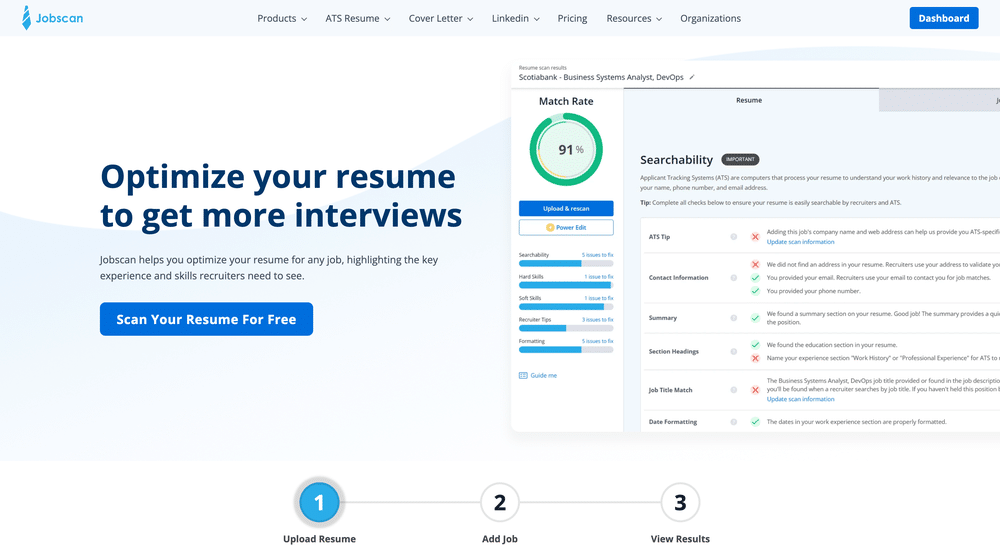Click the Formatting progress bar
The width and height of the screenshot is (1000, 546).
[x=566, y=350]
